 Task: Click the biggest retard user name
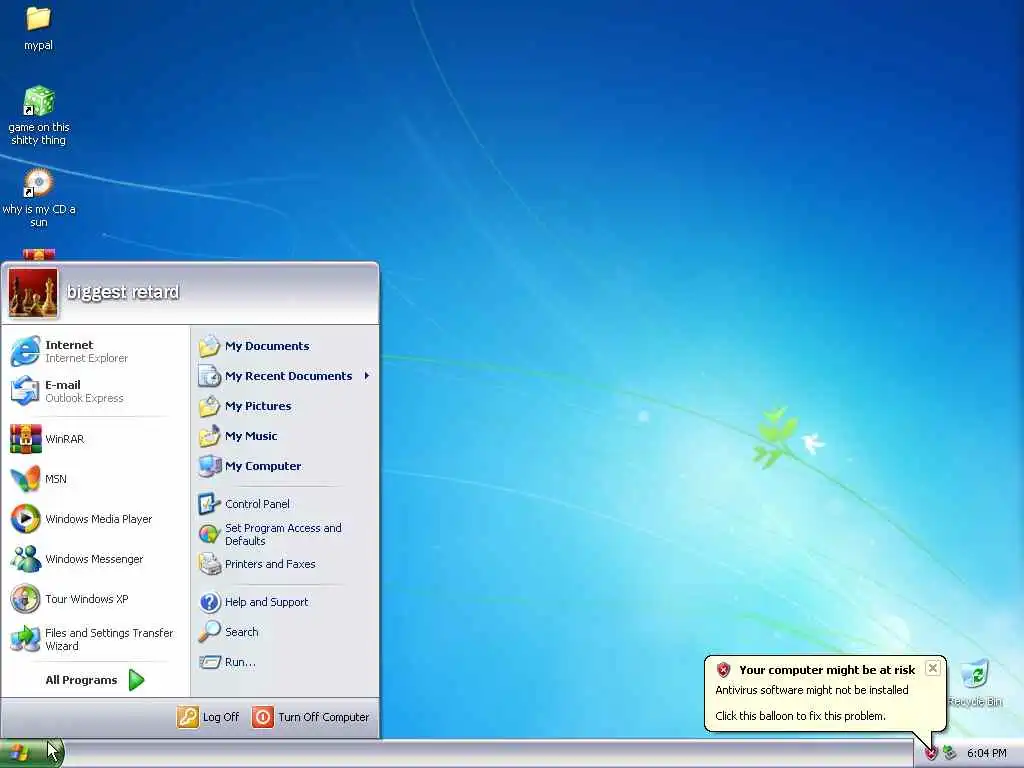123,292
